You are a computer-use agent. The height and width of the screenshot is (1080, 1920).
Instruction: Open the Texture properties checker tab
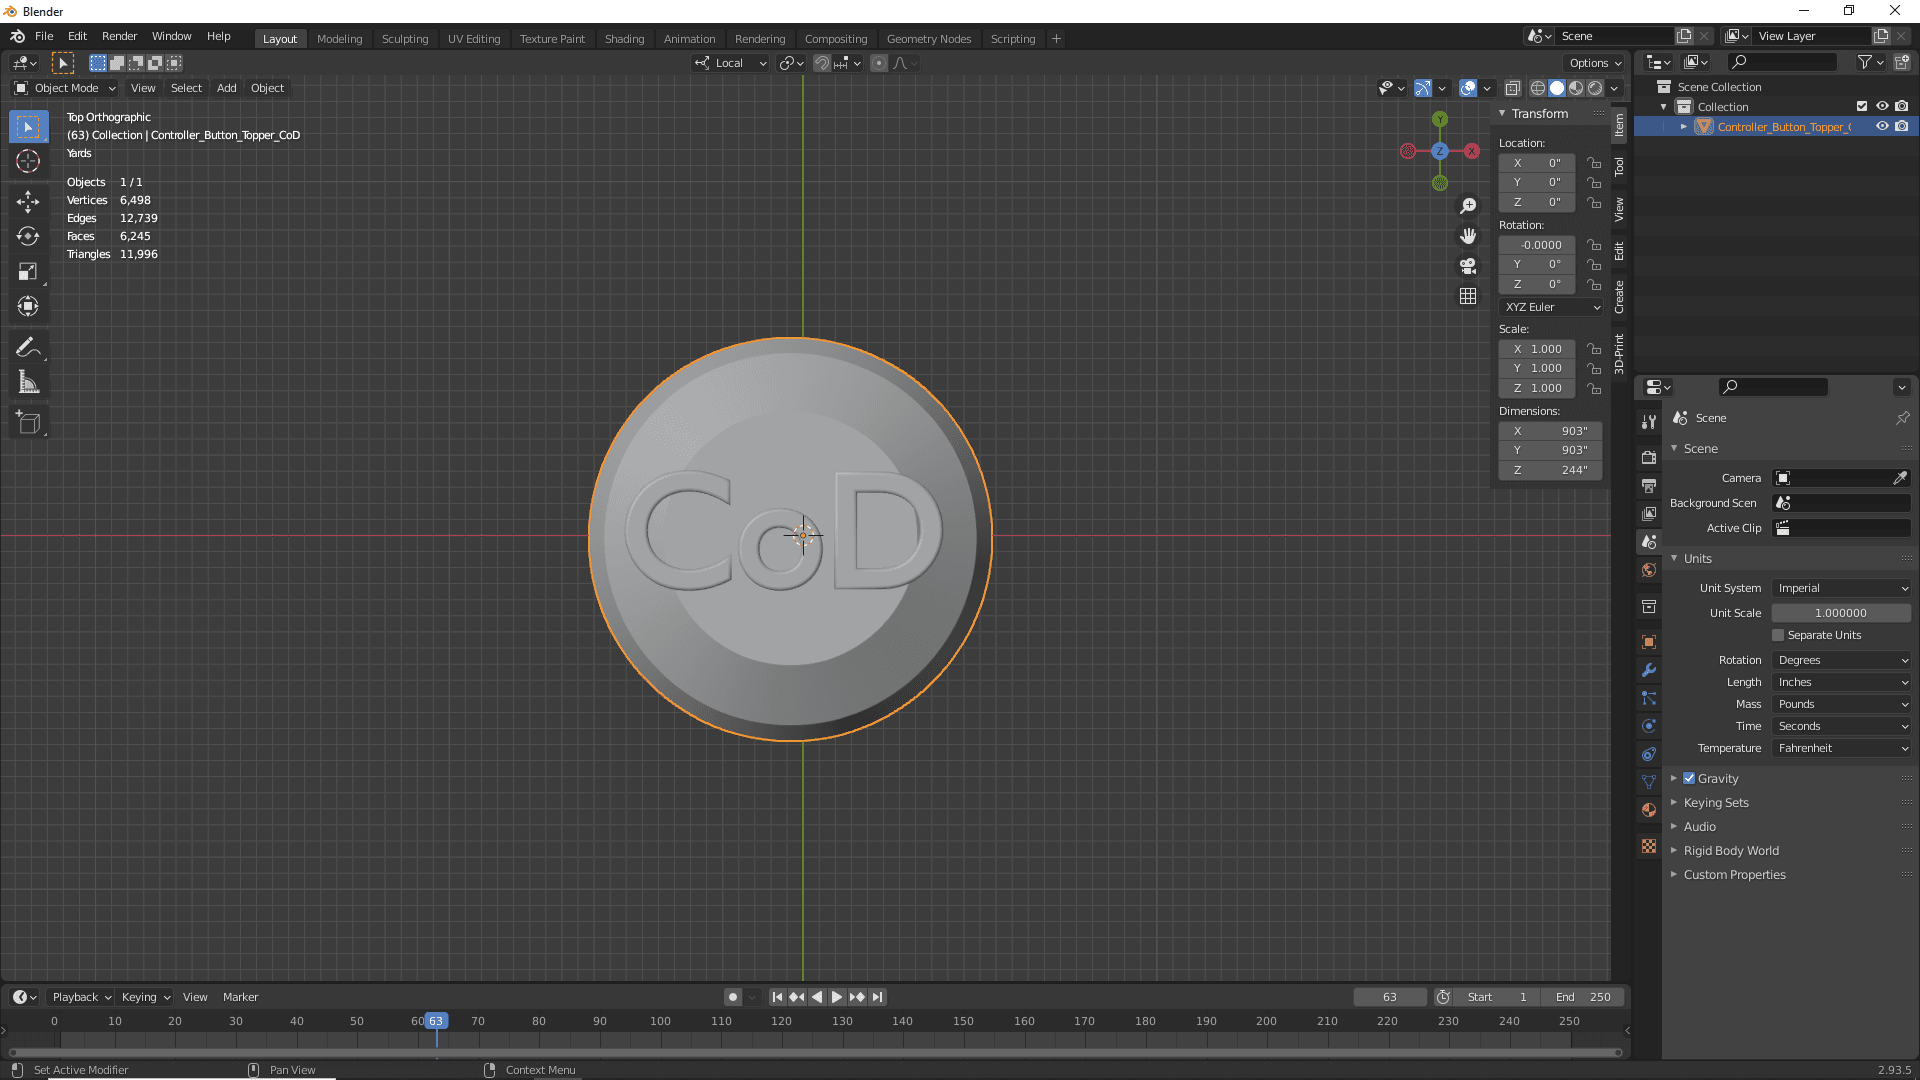pos(1649,847)
